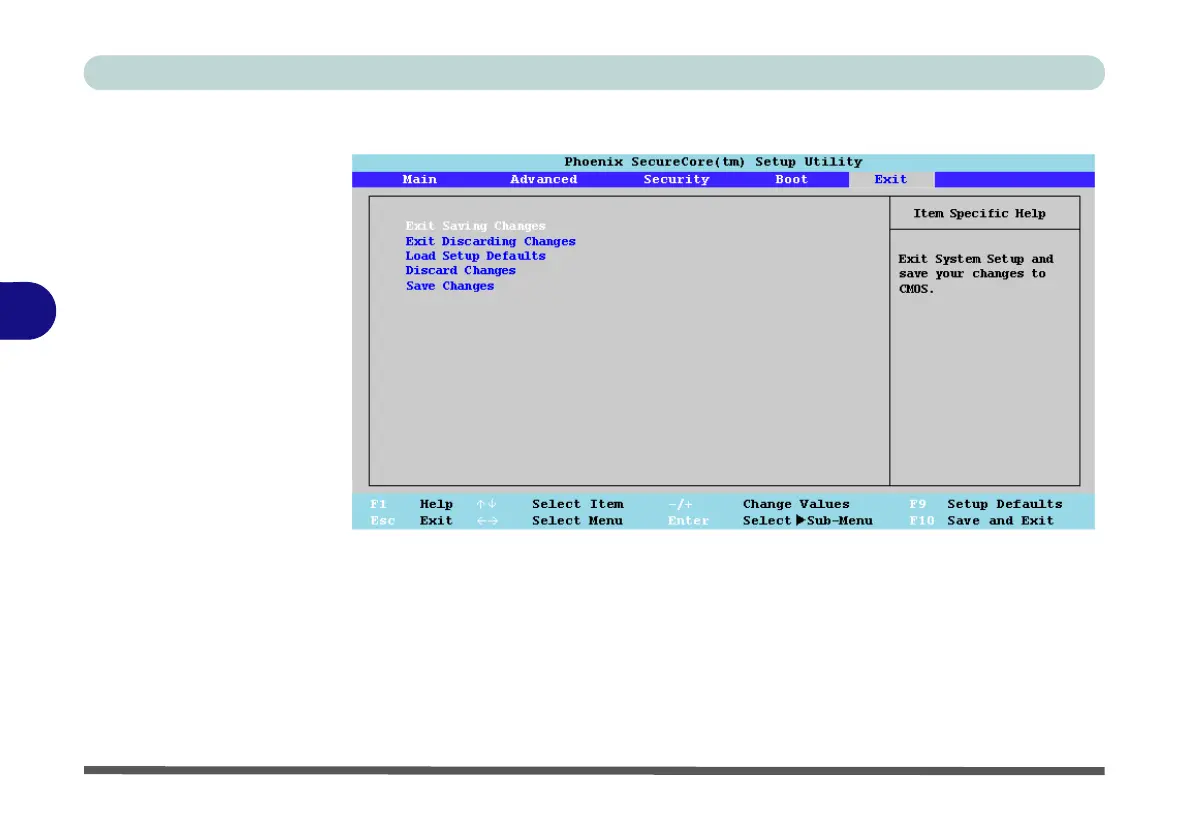Click the Phoenix SecureCore Setup Utility title
Screen dimensions: 1190x838
[x=713, y=162]
